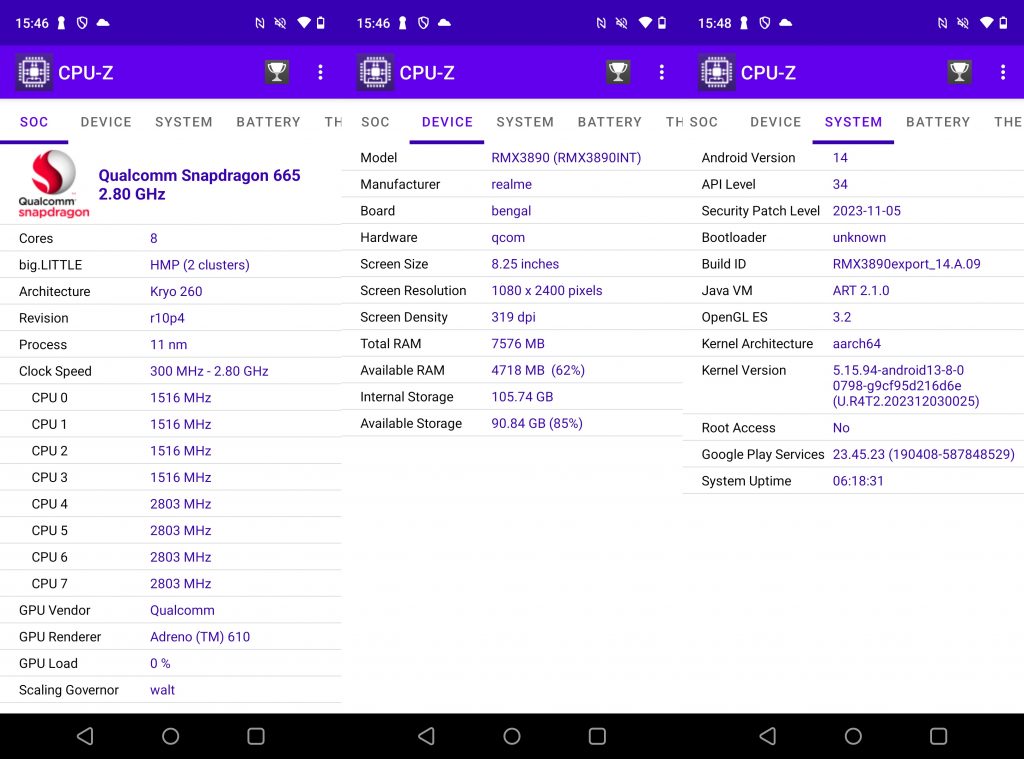Click the '06:18:31' system uptime value
1024x759 pixels.
[858, 481]
